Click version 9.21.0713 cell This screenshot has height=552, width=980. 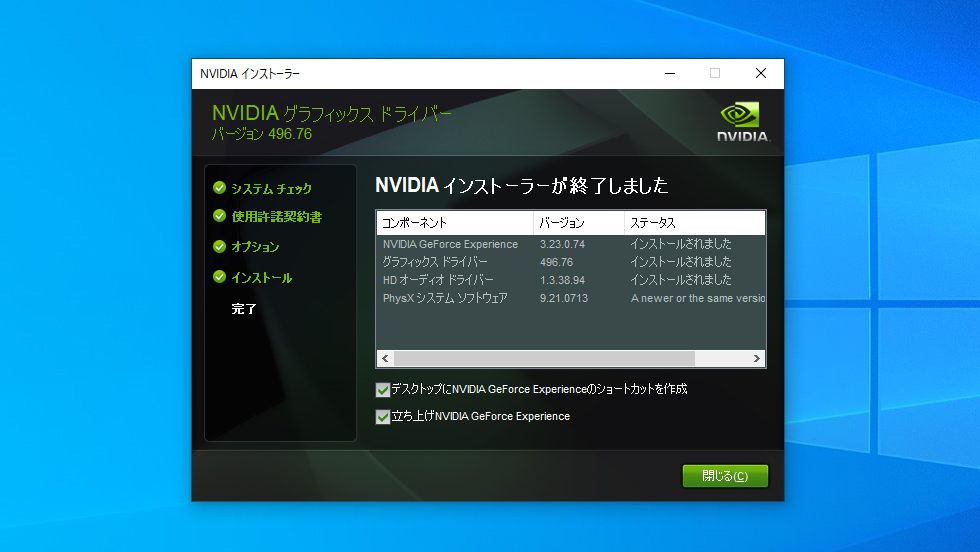564,299
